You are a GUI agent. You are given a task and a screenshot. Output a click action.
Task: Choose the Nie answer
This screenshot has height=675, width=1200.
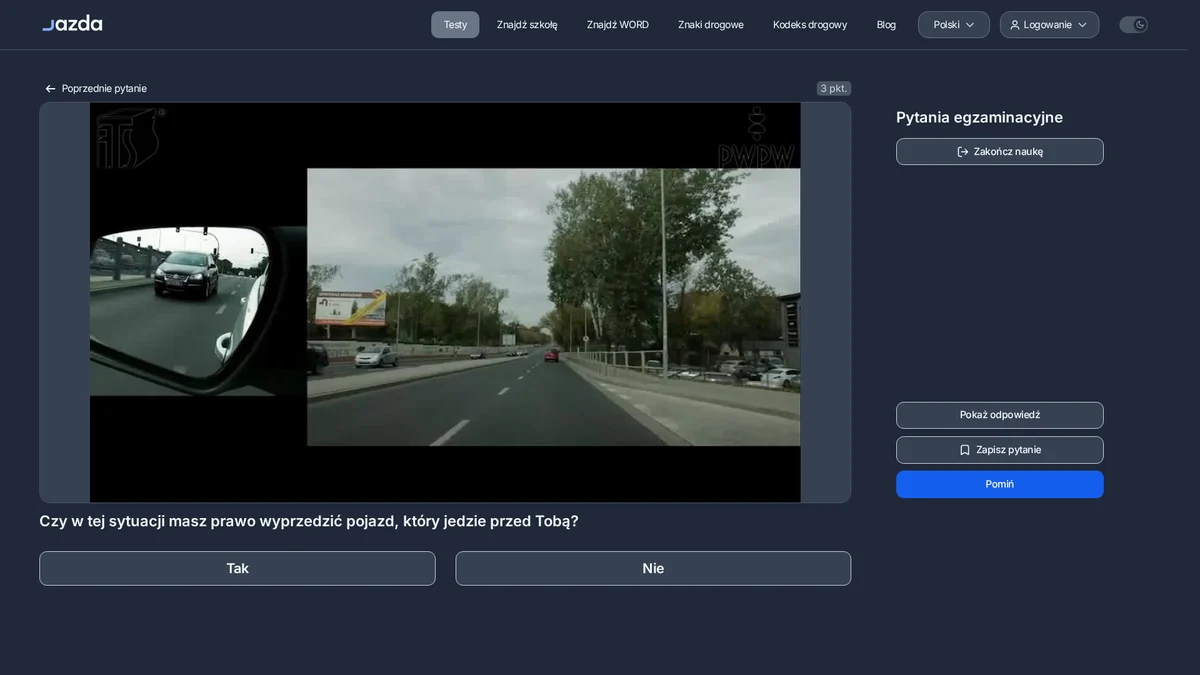(653, 568)
